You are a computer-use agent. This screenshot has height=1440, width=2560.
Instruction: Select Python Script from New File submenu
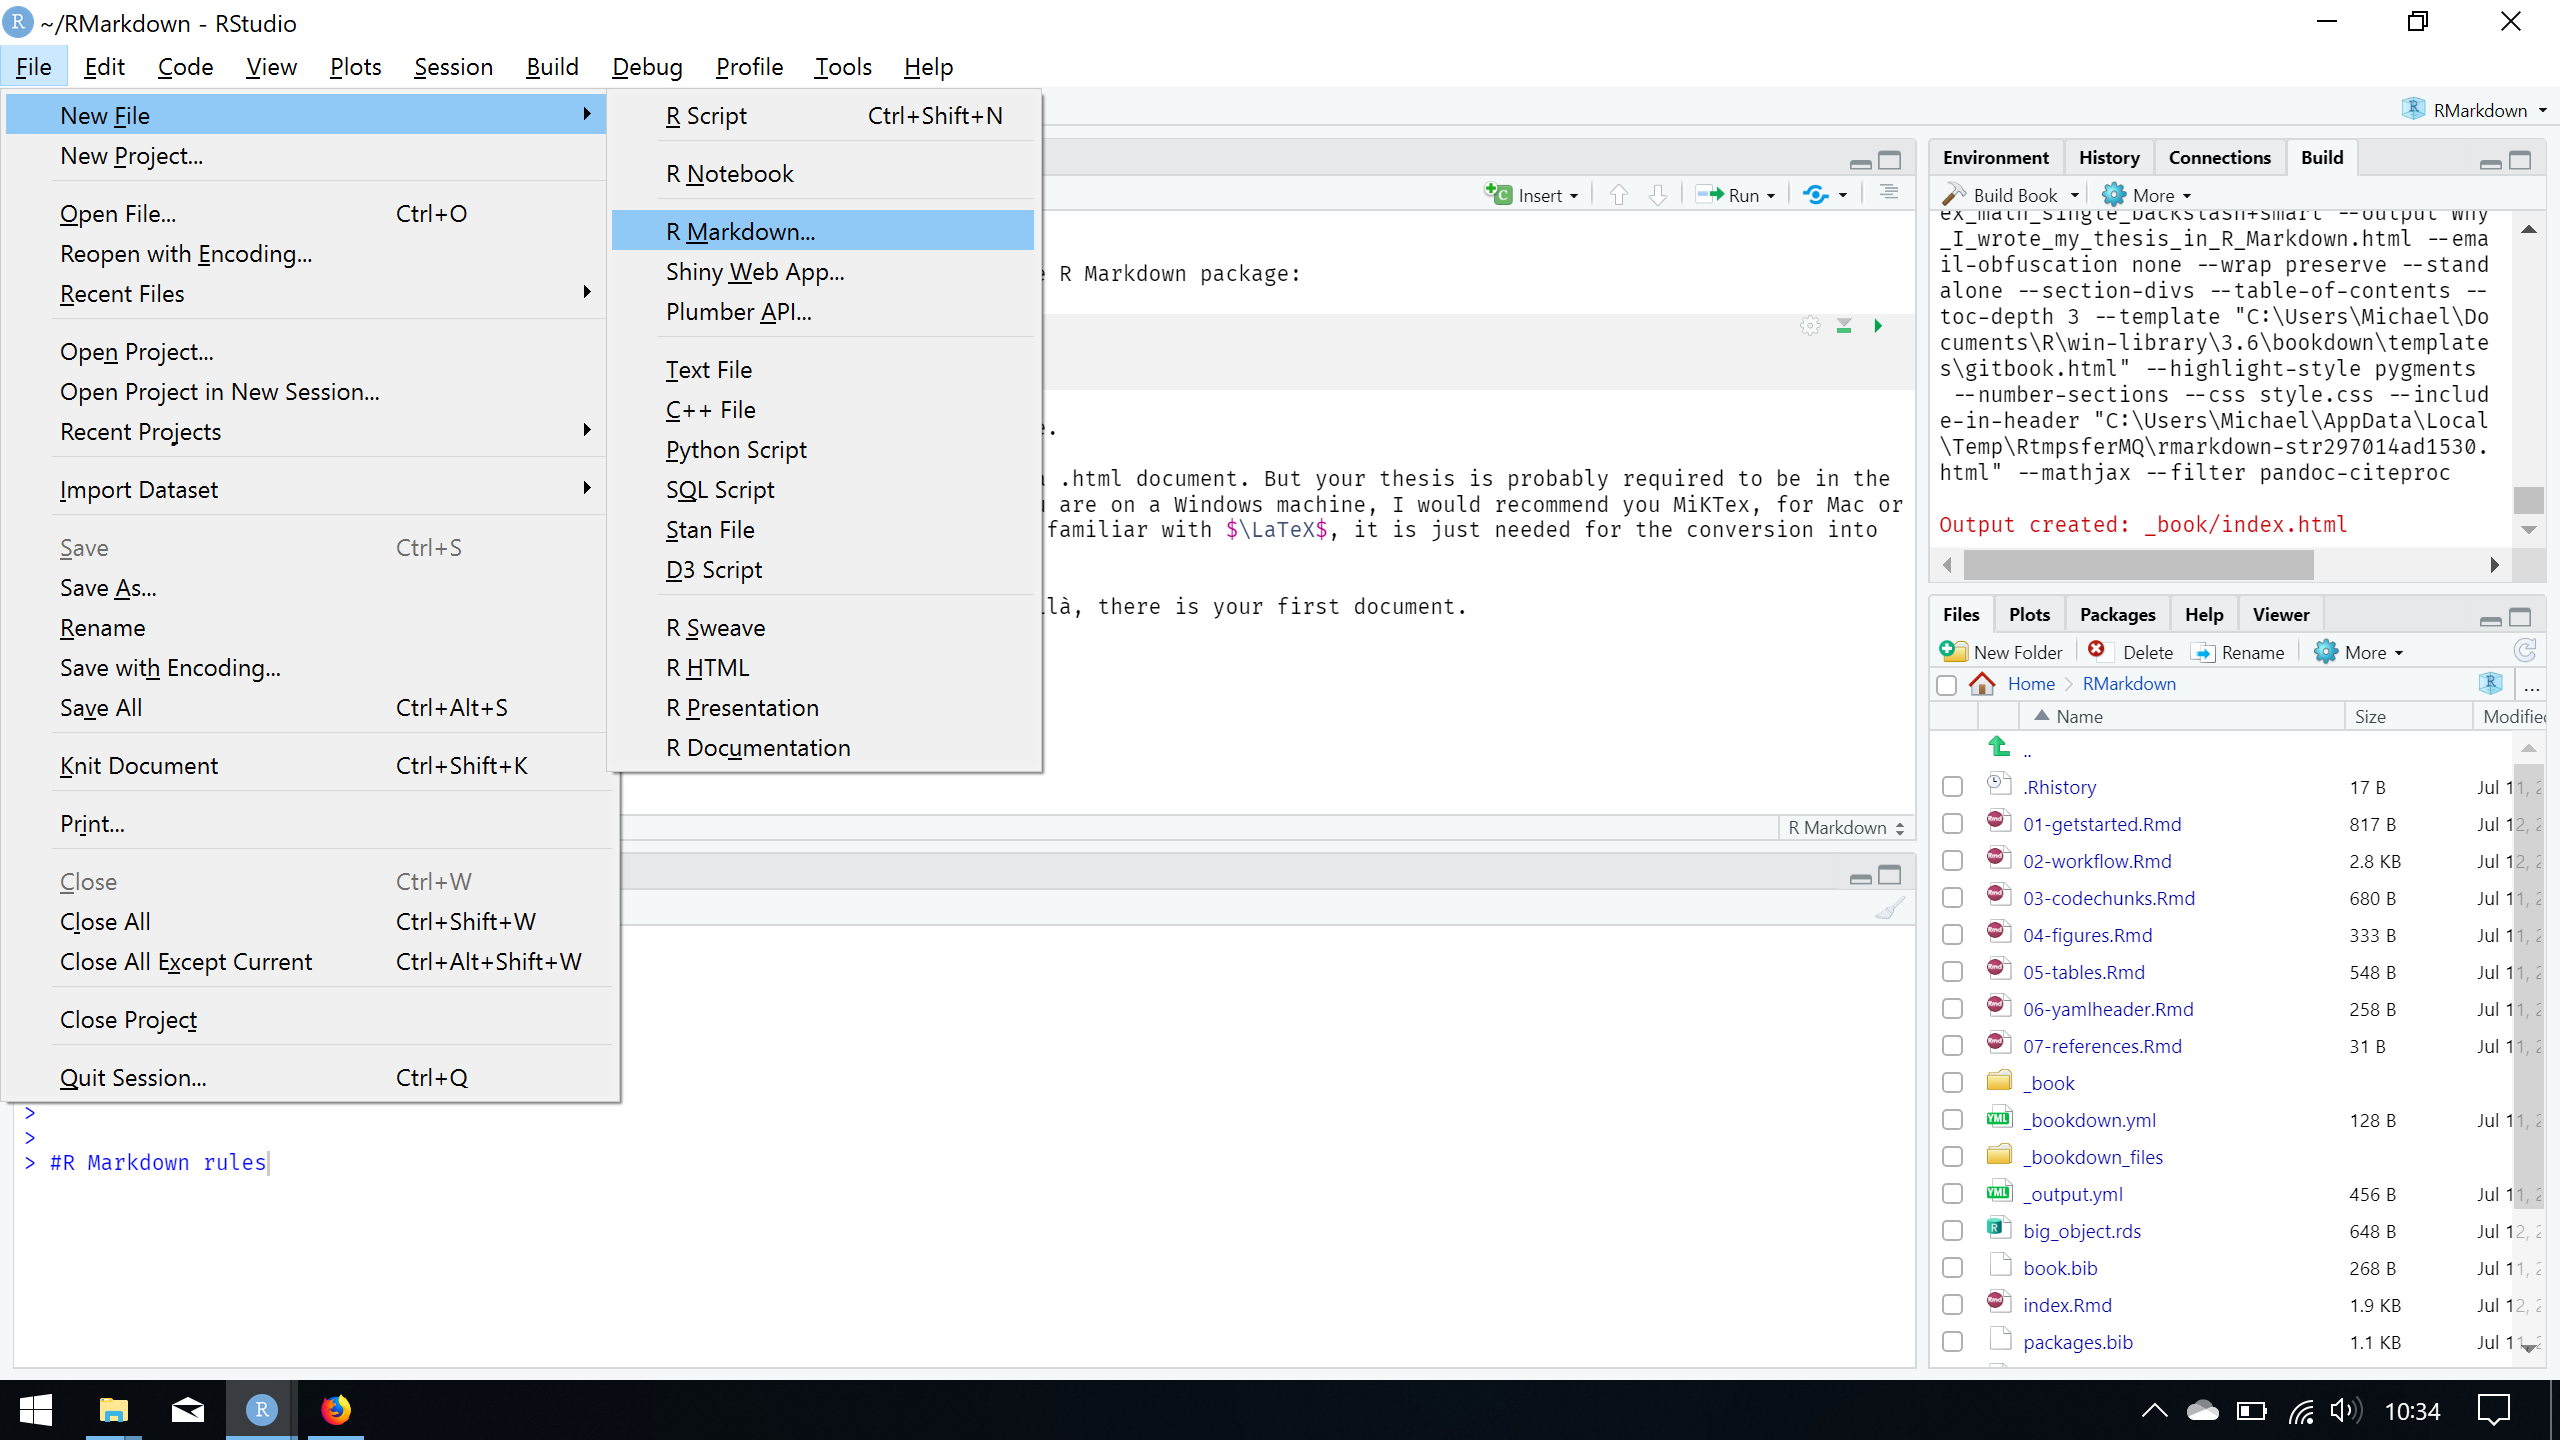tap(822, 450)
